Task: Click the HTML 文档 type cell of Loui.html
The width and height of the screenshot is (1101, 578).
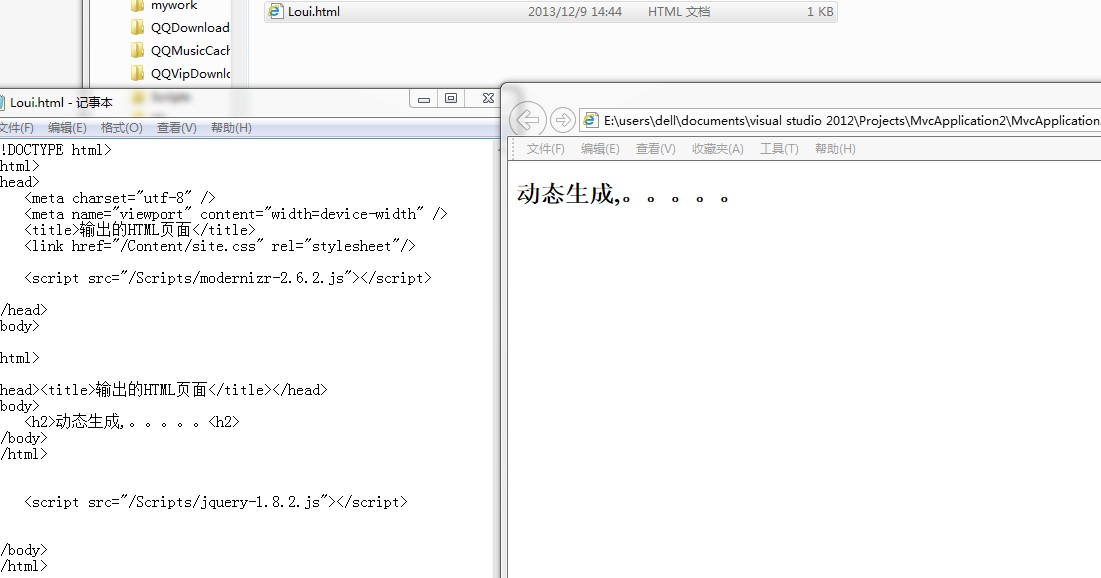Action: (679, 11)
